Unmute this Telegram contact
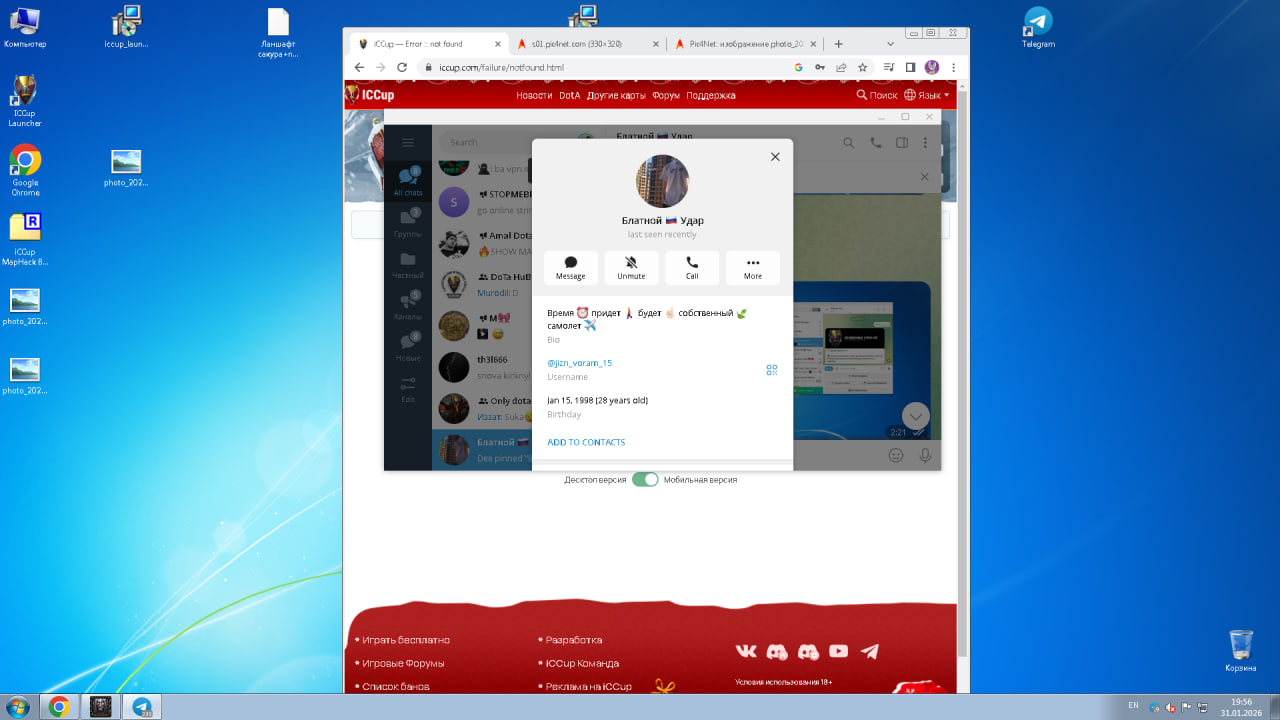The height and width of the screenshot is (720, 1280). [631, 268]
